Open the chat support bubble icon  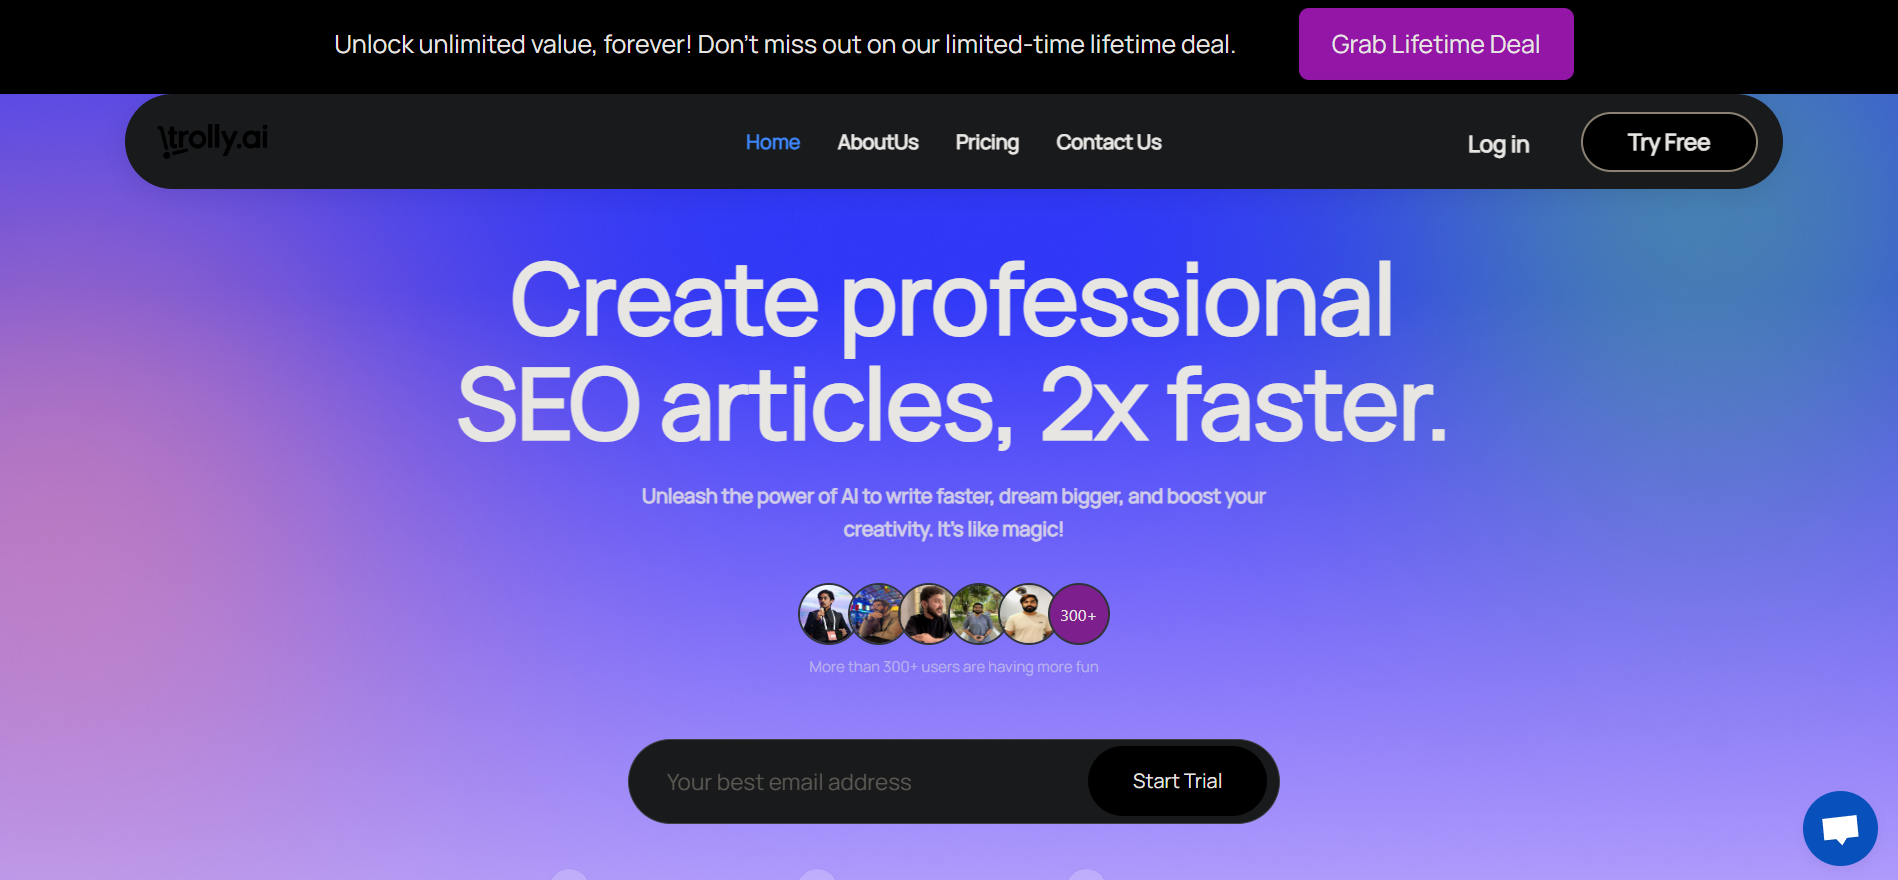click(1840, 828)
